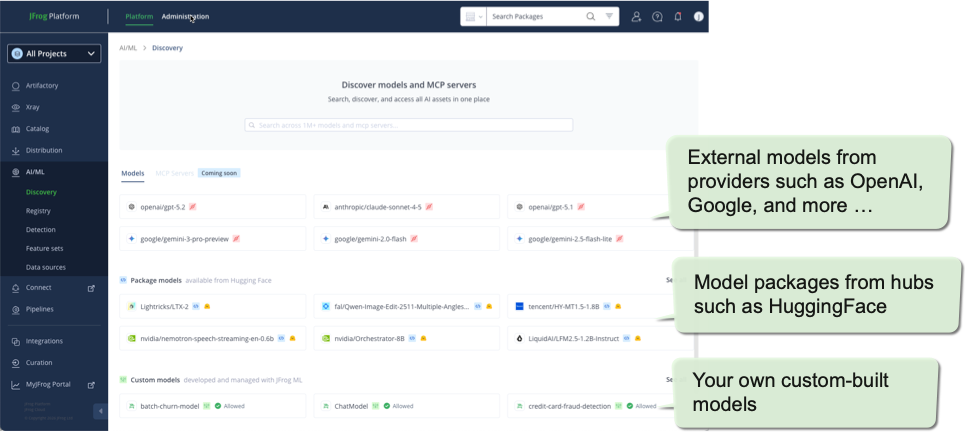Open Artifactory via its sidebar icon

pyautogui.click(x=16, y=86)
